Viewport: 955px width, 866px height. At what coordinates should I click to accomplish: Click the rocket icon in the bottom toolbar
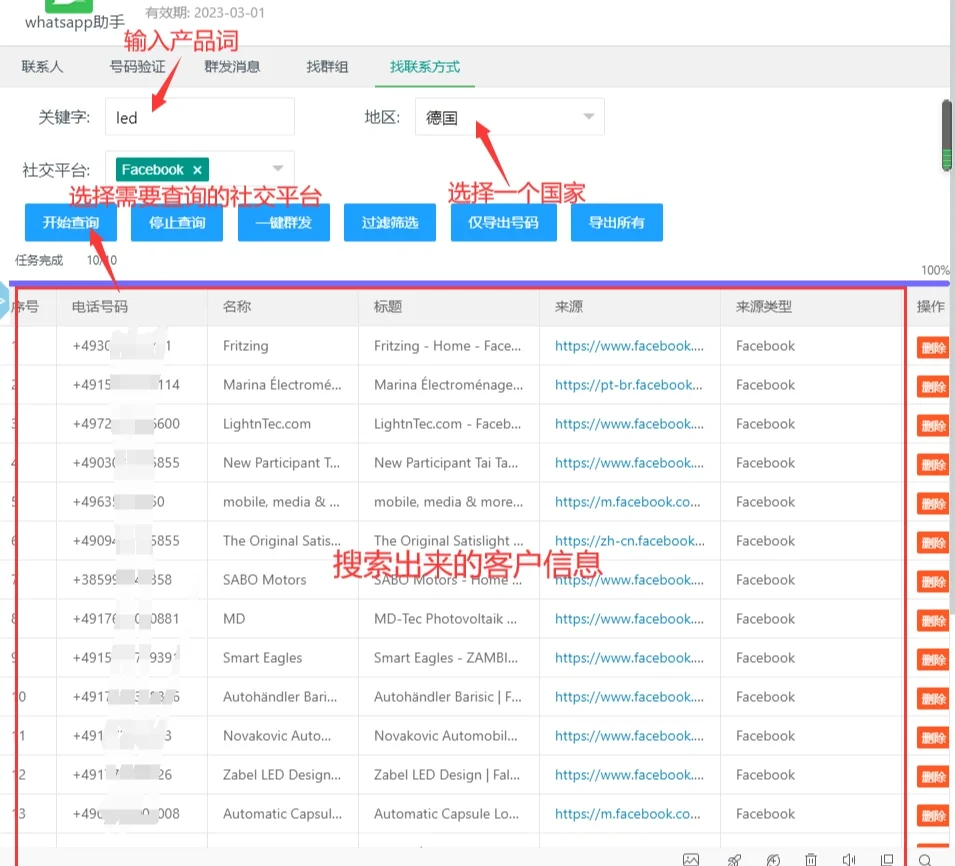tap(735, 859)
